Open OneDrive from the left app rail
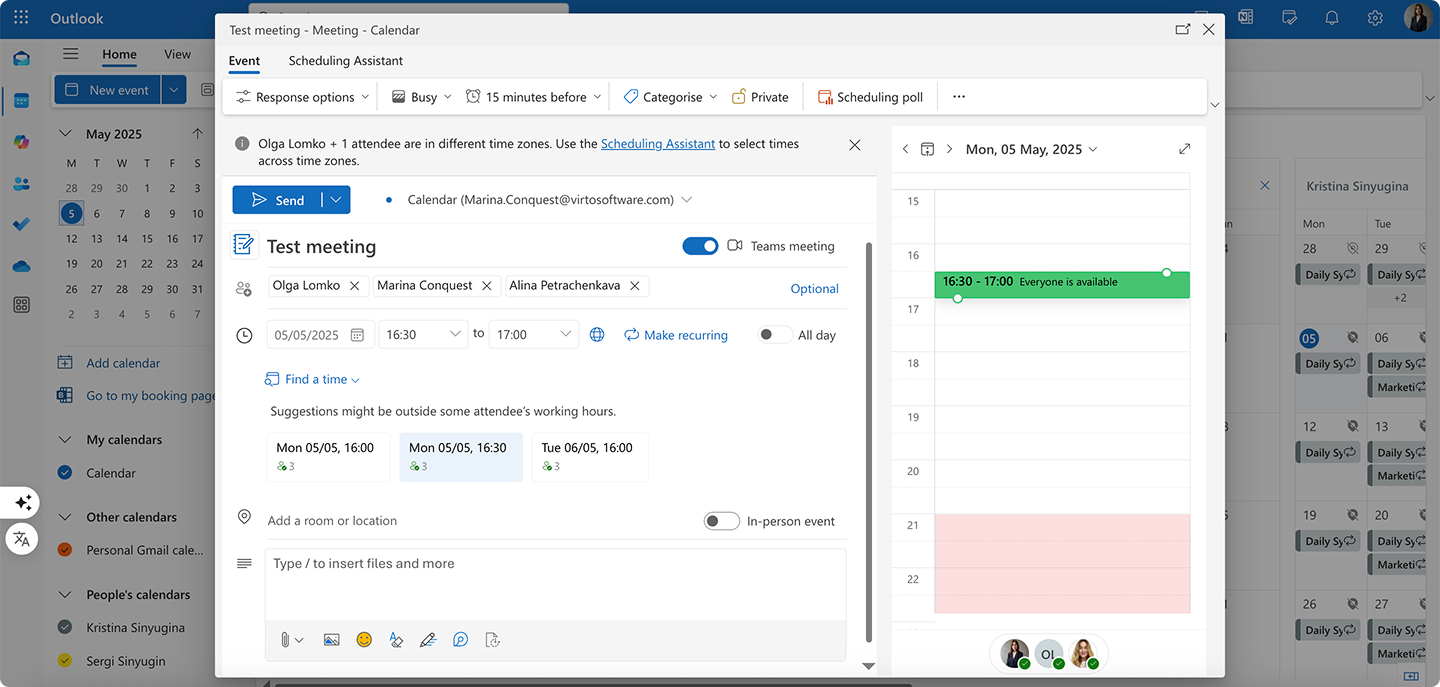Image resolution: width=1440 pixels, height=687 pixels. pos(21,266)
